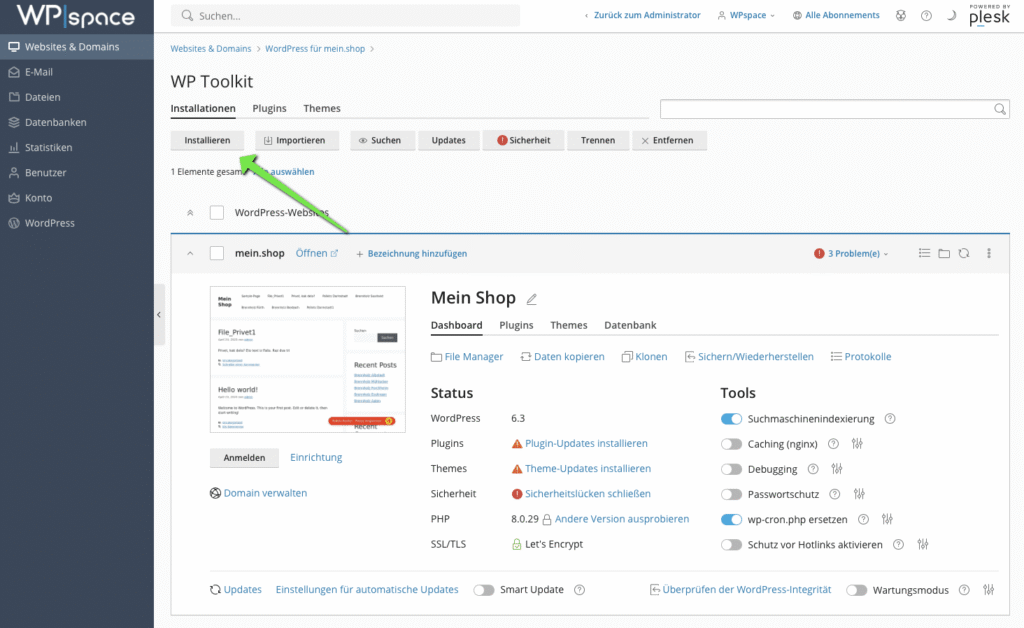
Task: Switch to the top Themes tab
Action: 322,108
